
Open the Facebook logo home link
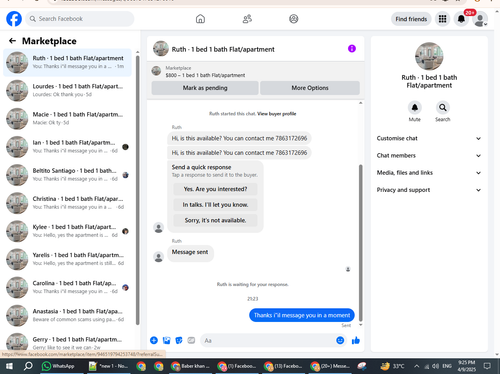14,19
